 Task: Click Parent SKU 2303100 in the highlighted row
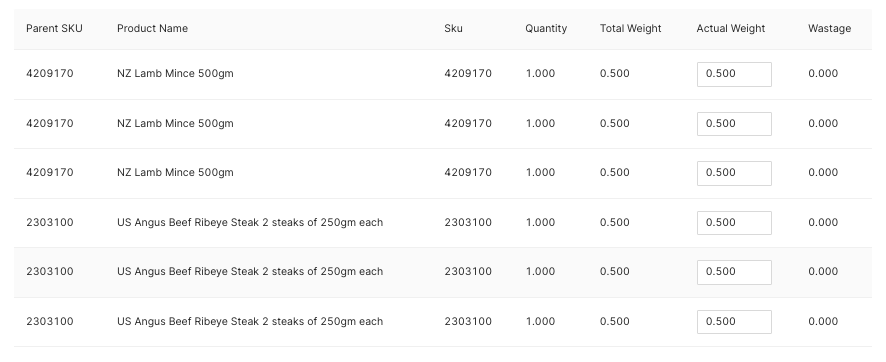[50, 272]
